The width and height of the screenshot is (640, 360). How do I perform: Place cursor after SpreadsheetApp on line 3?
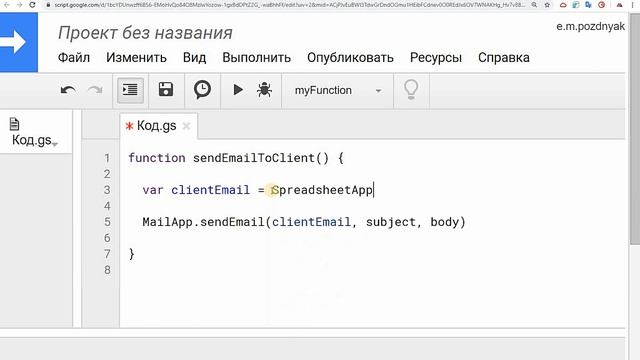[373, 190]
